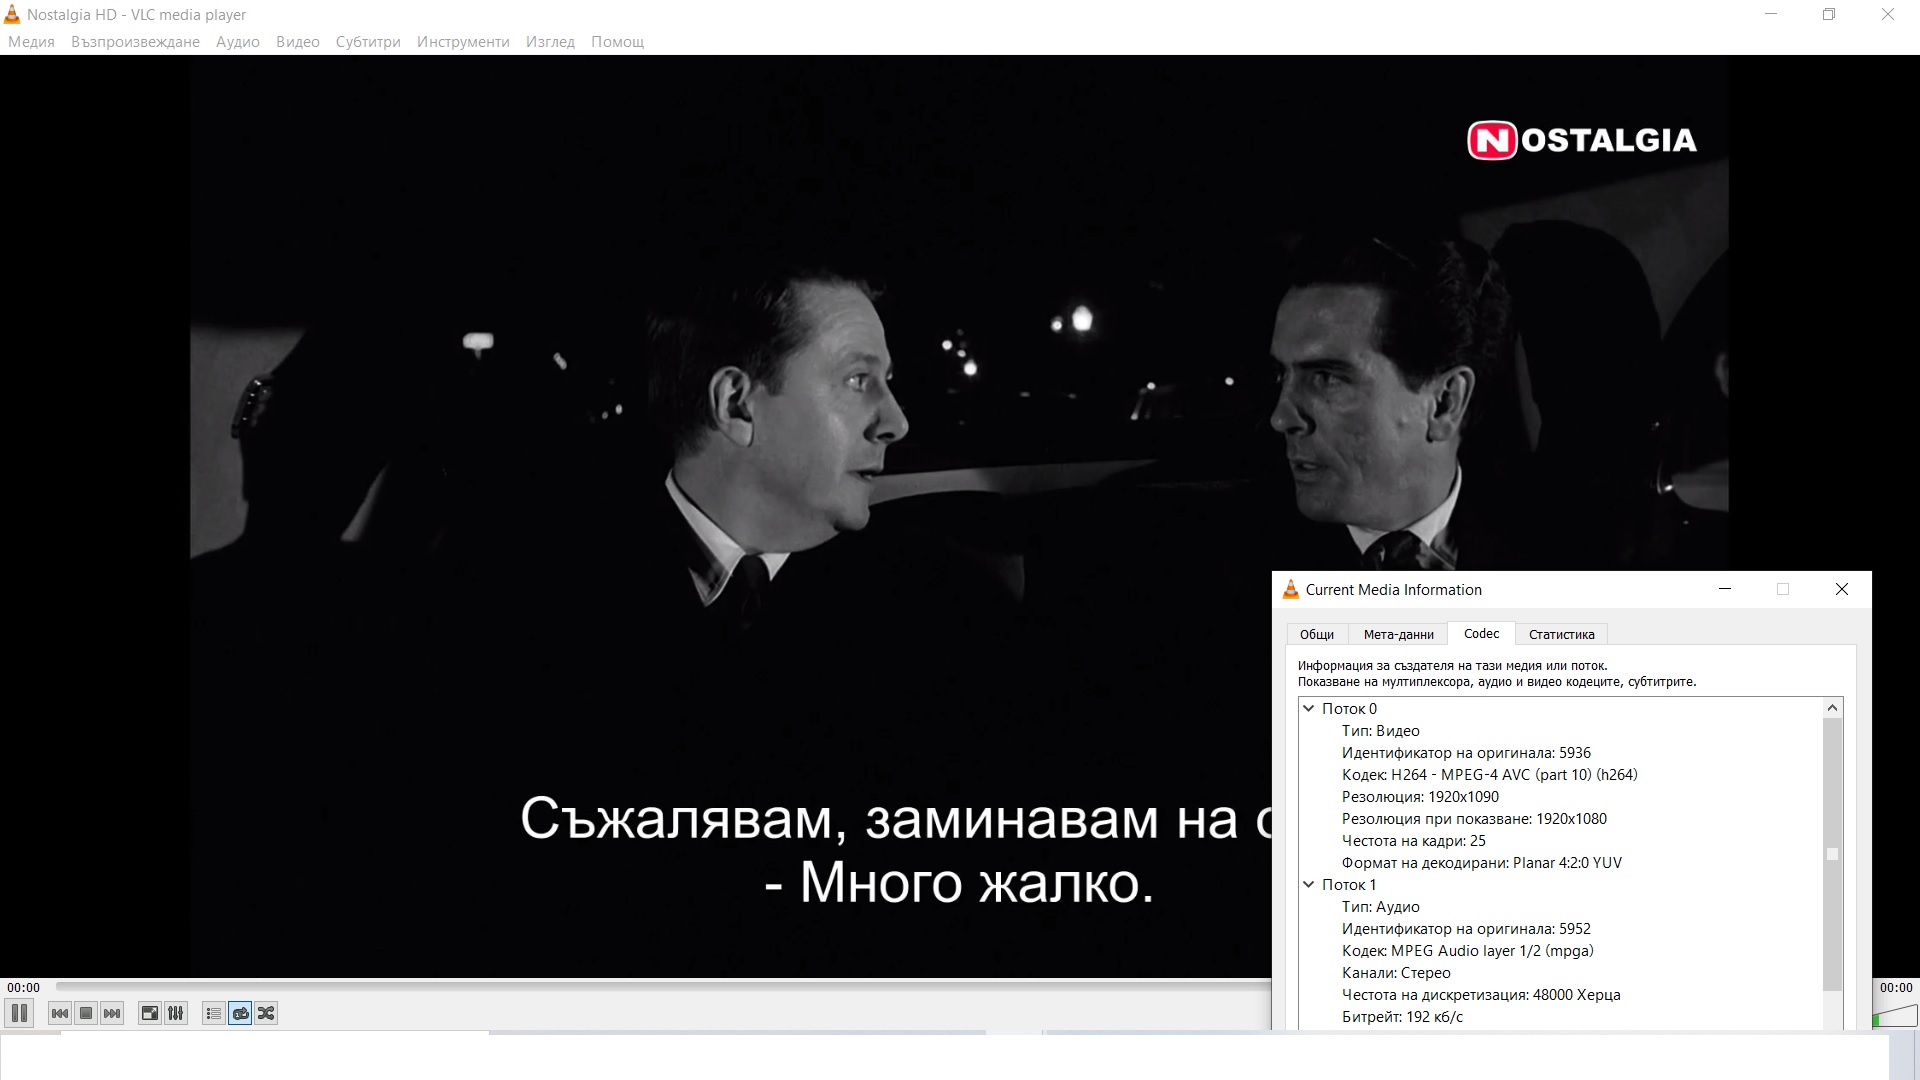The image size is (1920, 1080).
Task: Select the Тип: Аудио row
Action: [1380, 907]
